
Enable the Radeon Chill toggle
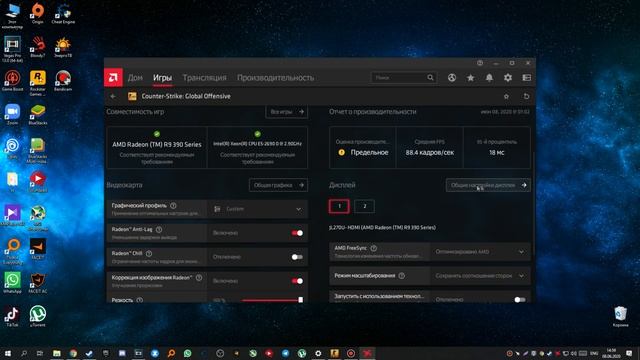tap(297, 257)
